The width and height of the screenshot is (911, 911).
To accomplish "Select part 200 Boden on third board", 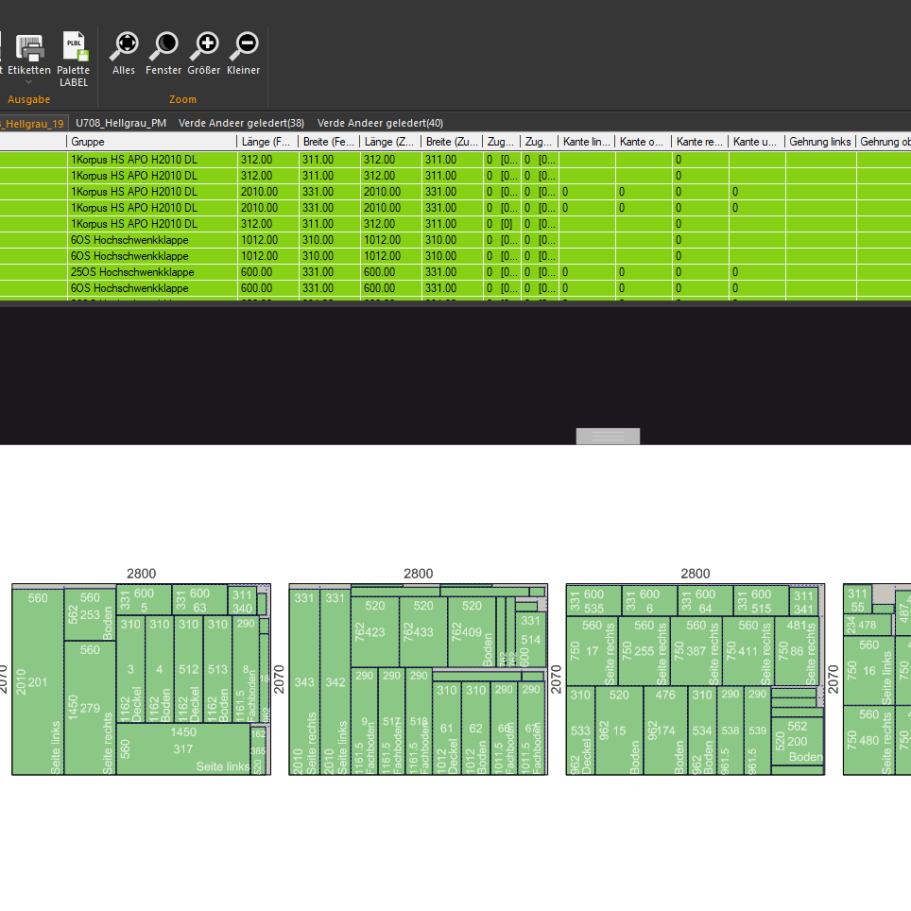I will point(797,742).
